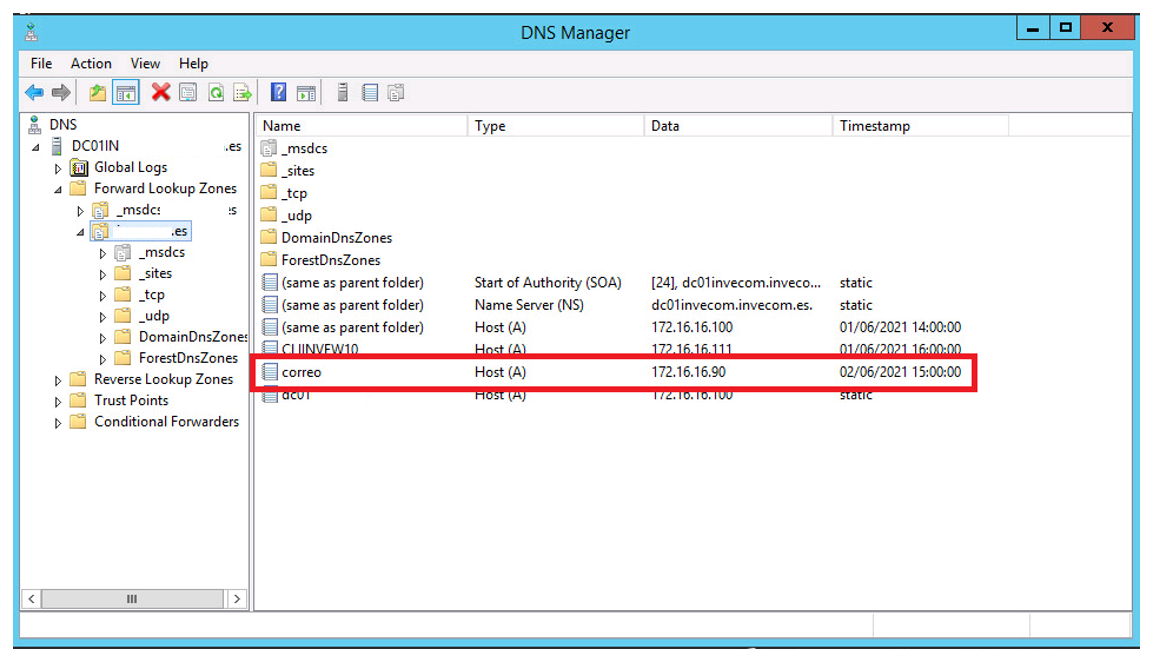Viewport: 1149px width, 661px height.
Task: Click the tree pane scroll right arrow
Action: tap(237, 599)
